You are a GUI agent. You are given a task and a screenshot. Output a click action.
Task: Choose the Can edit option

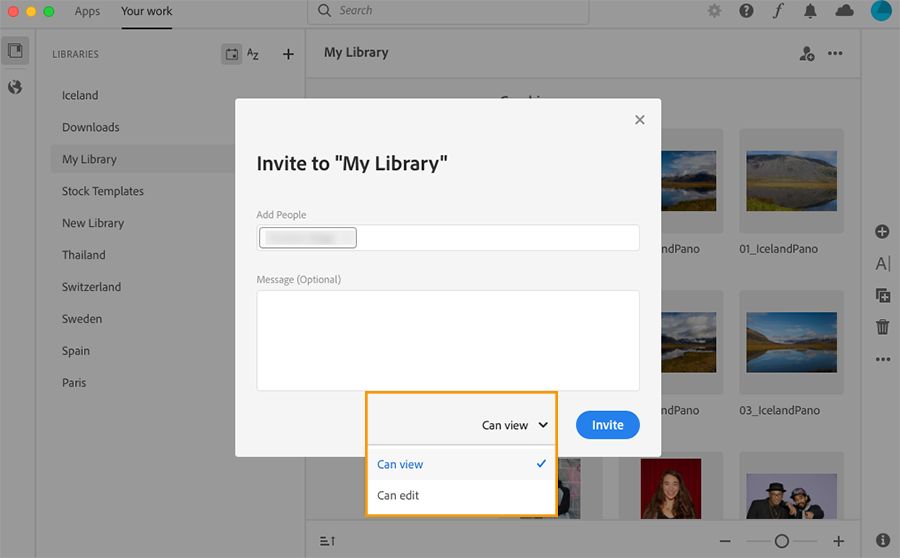461,495
